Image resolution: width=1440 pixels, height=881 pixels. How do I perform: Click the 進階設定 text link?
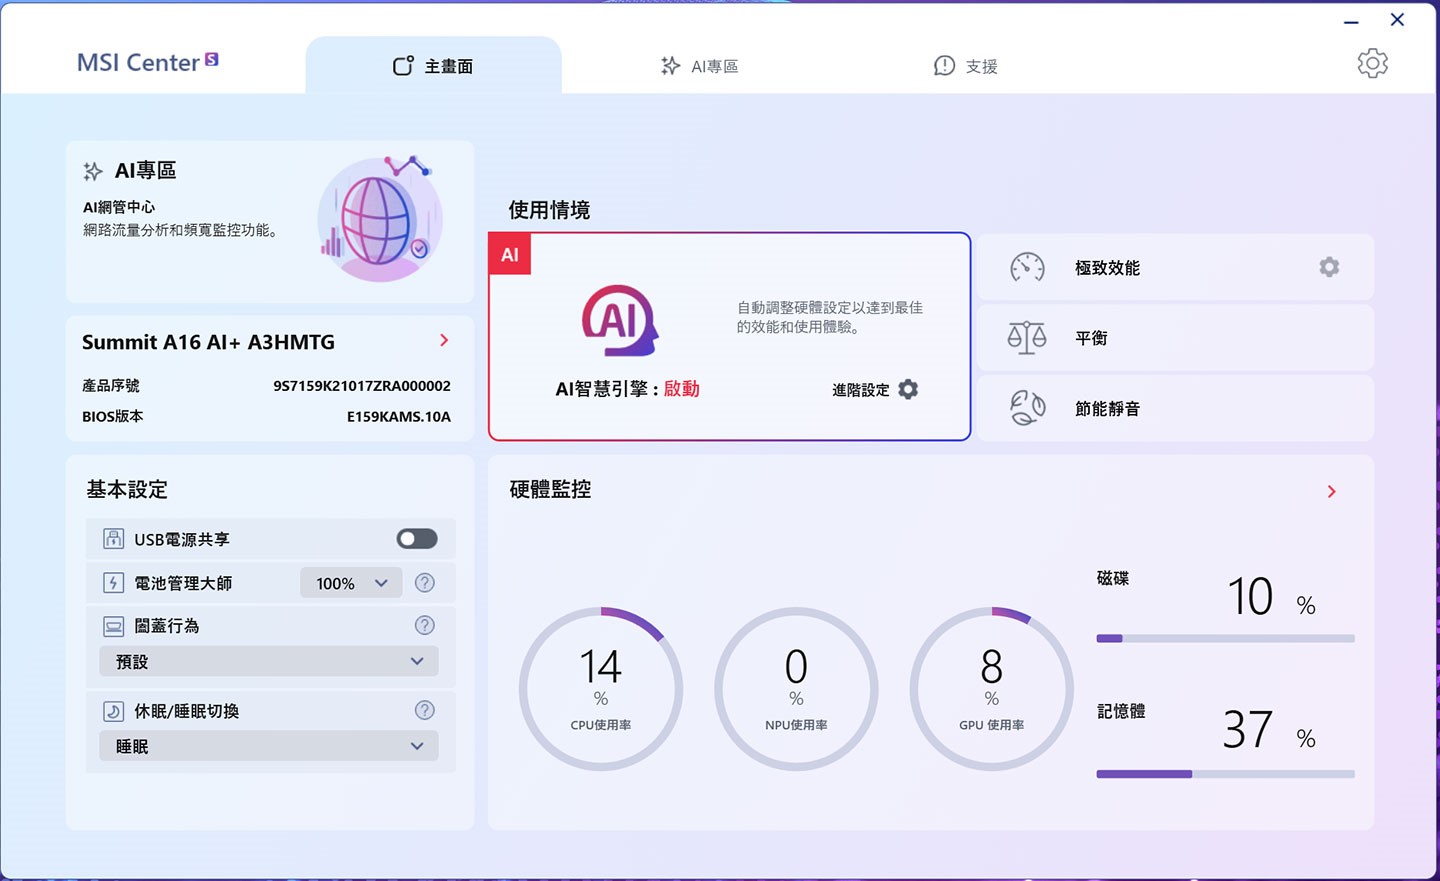[x=860, y=390]
